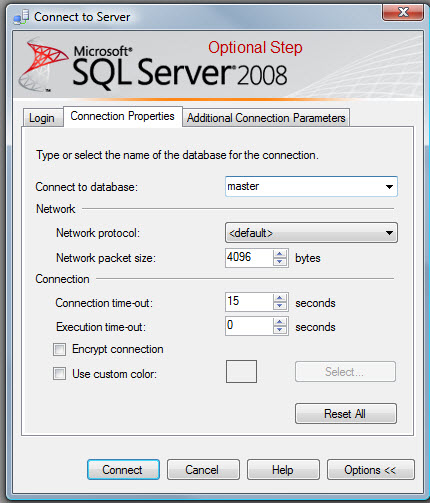Image resolution: width=430 pixels, height=503 pixels.
Task: Tick the Use custom color checkbox
Action: tap(59, 374)
